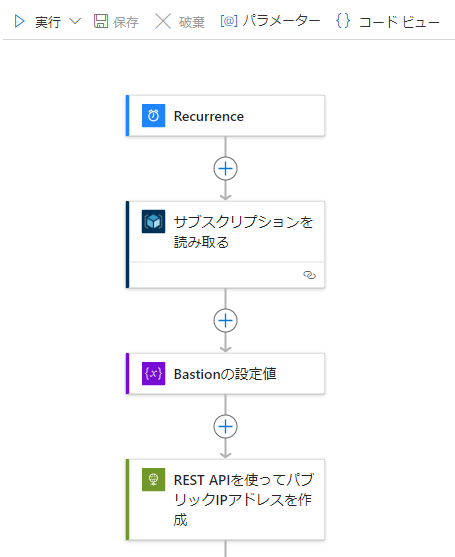Open the Bastionの設定値 variable action
This screenshot has width=455, height=557.
point(226,373)
